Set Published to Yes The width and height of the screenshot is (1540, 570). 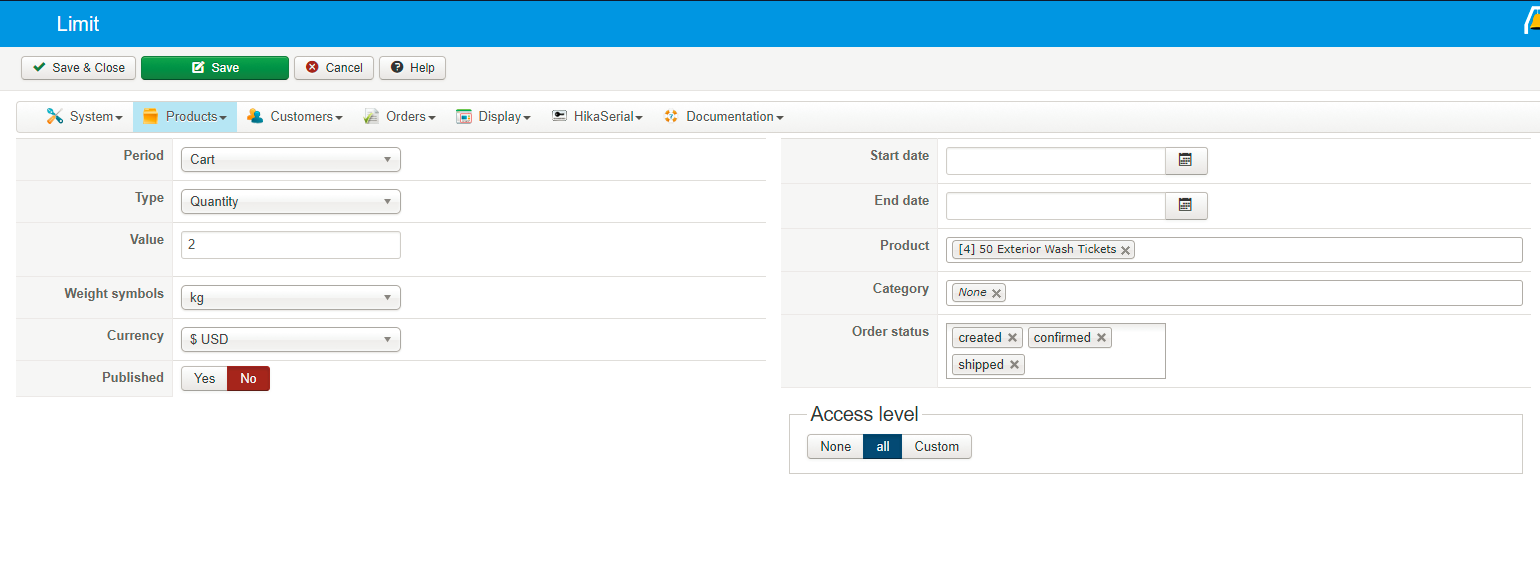[x=204, y=379]
